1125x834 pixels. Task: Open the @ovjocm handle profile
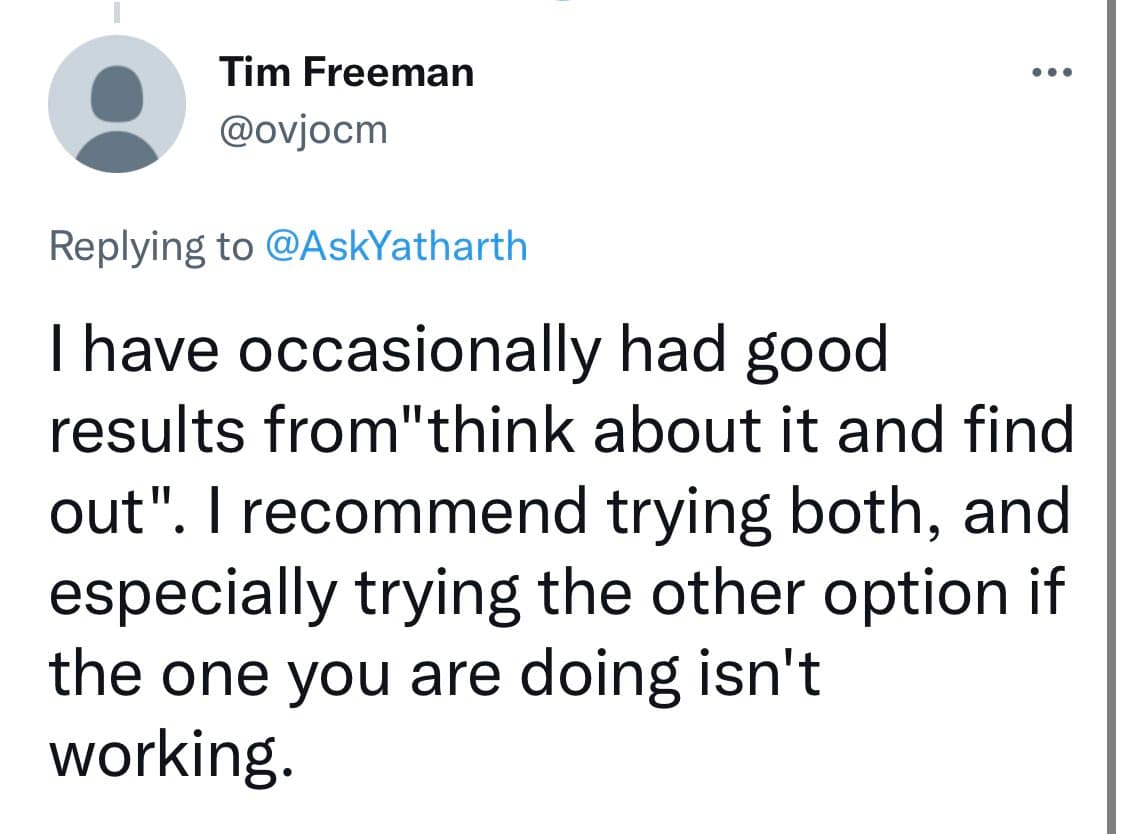302,130
